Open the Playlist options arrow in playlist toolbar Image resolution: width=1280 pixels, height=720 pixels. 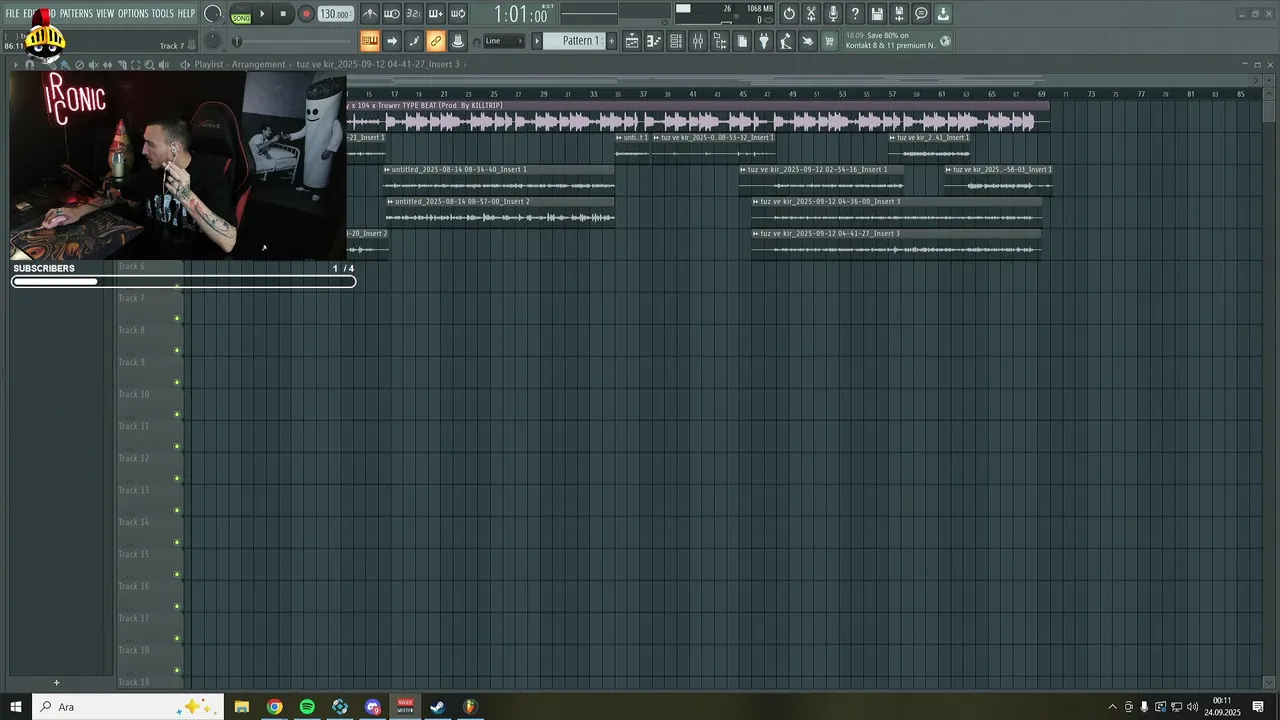pos(16,64)
